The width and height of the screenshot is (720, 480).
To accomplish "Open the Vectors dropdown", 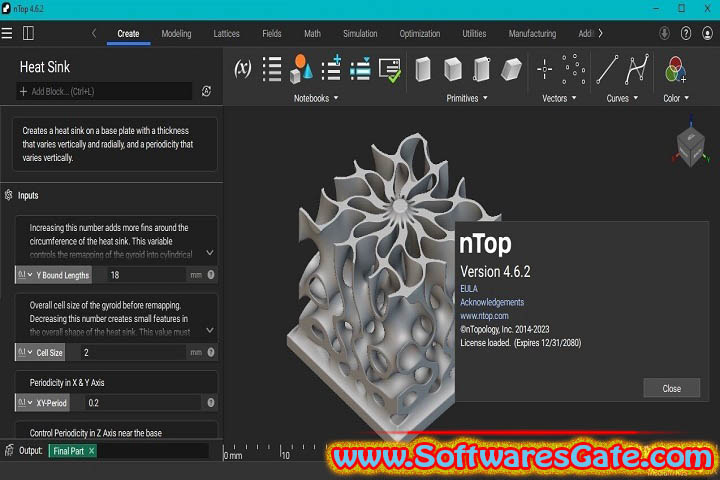I will (x=559, y=98).
